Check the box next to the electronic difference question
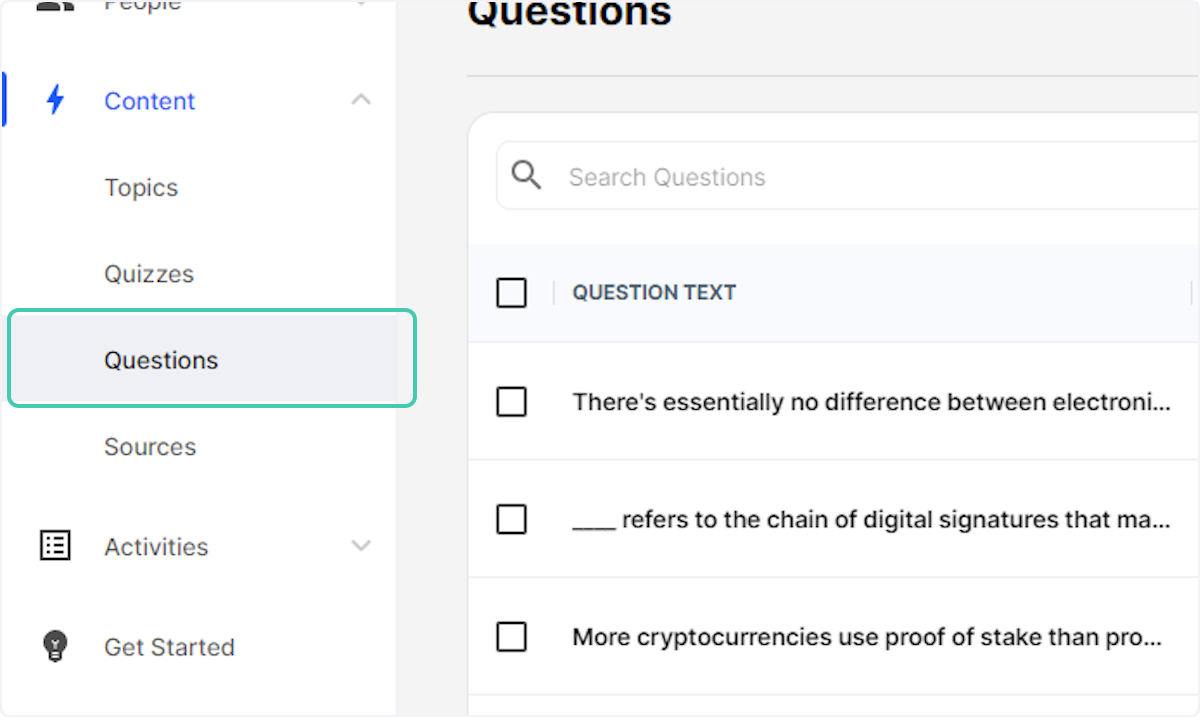This screenshot has height=717, width=1200. pos(511,401)
